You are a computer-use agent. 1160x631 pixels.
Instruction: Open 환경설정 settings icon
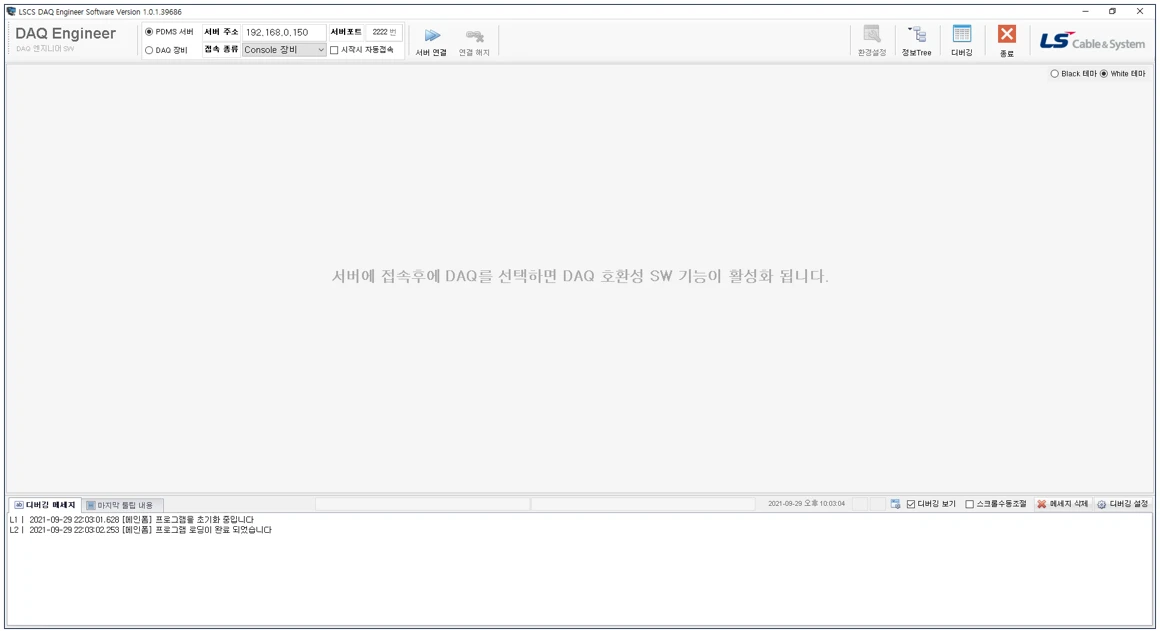tap(872, 34)
